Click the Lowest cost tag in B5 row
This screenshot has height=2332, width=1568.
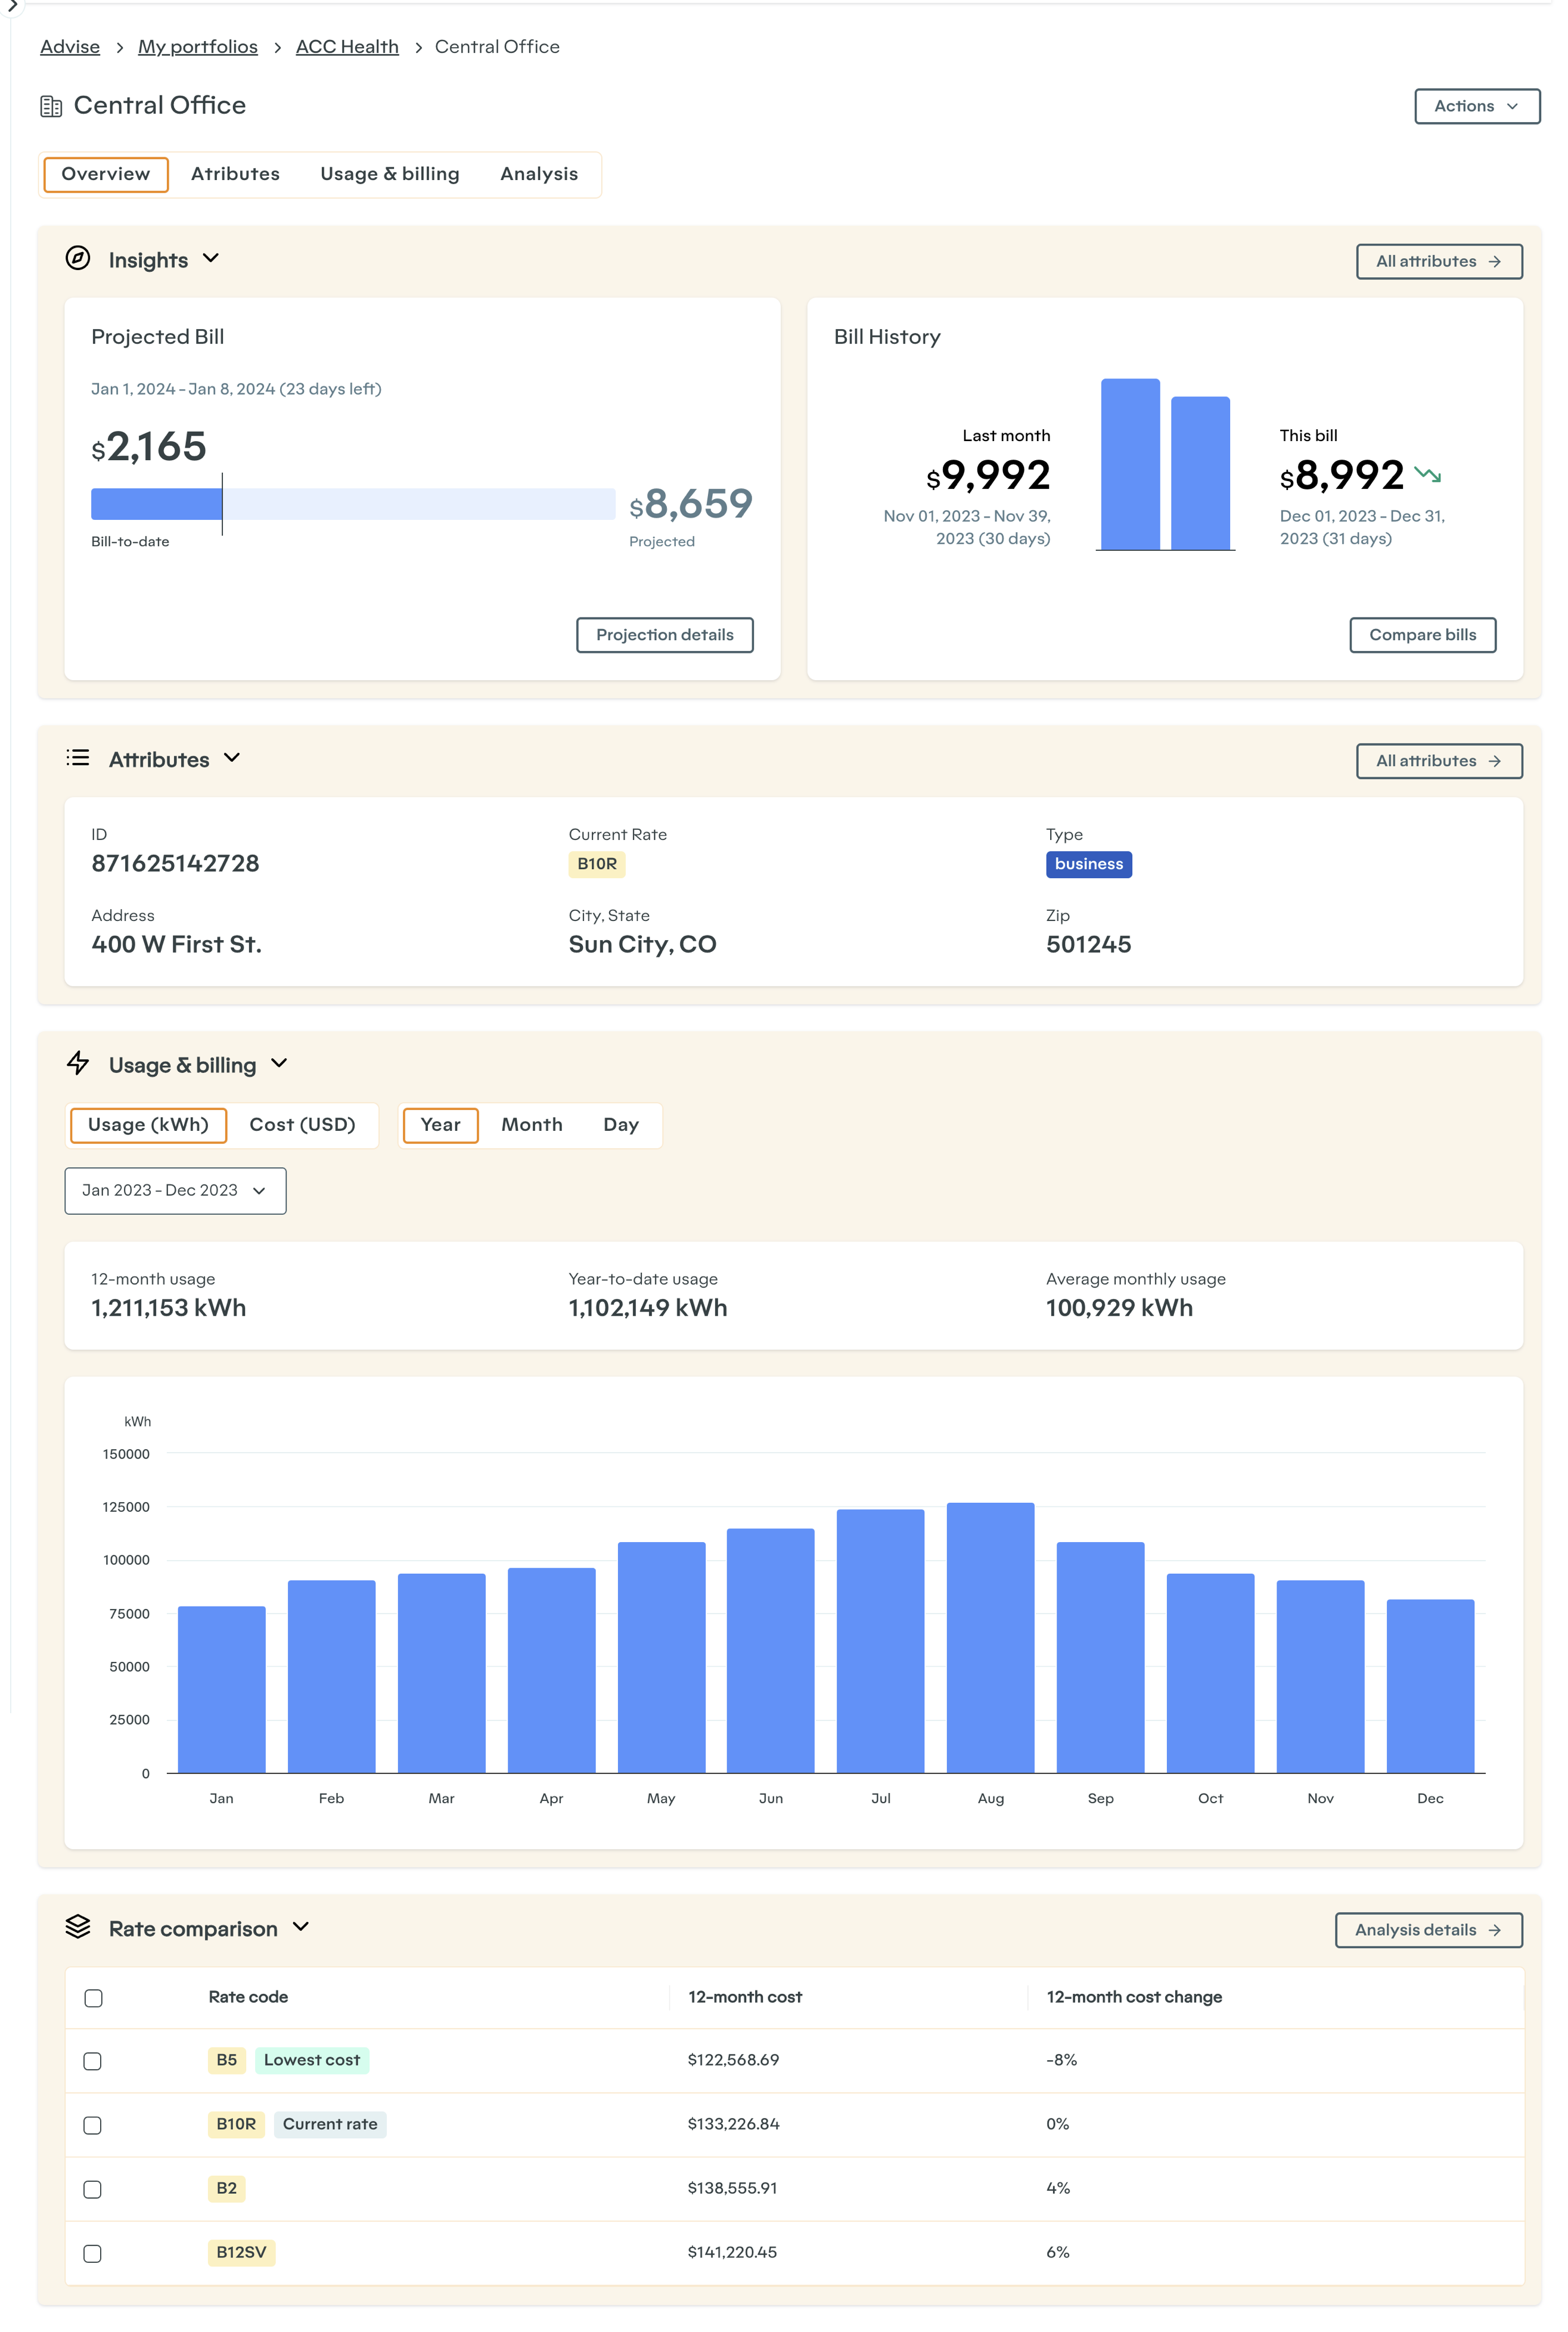coord(312,2060)
